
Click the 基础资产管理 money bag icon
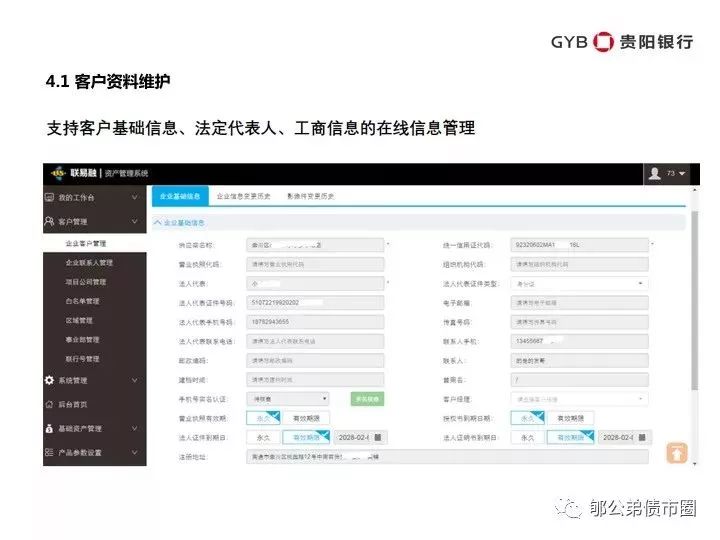[x=49, y=428]
